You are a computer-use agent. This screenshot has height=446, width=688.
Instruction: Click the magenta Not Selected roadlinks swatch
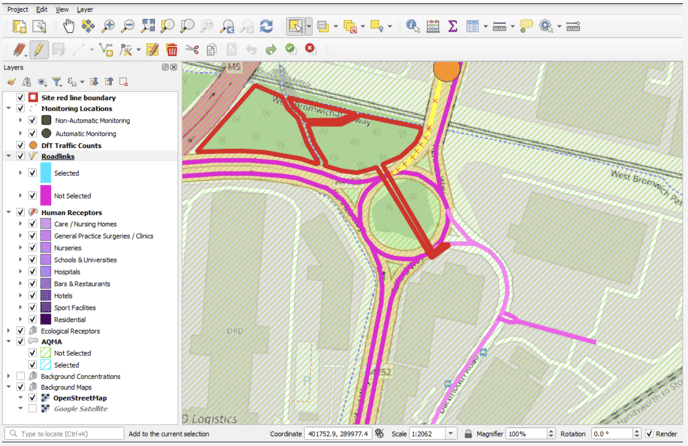[x=46, y=195]
